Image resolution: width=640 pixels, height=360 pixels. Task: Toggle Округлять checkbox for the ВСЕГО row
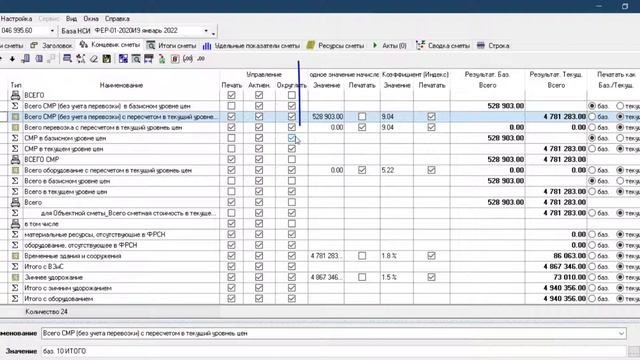click(x=291, y=95)
